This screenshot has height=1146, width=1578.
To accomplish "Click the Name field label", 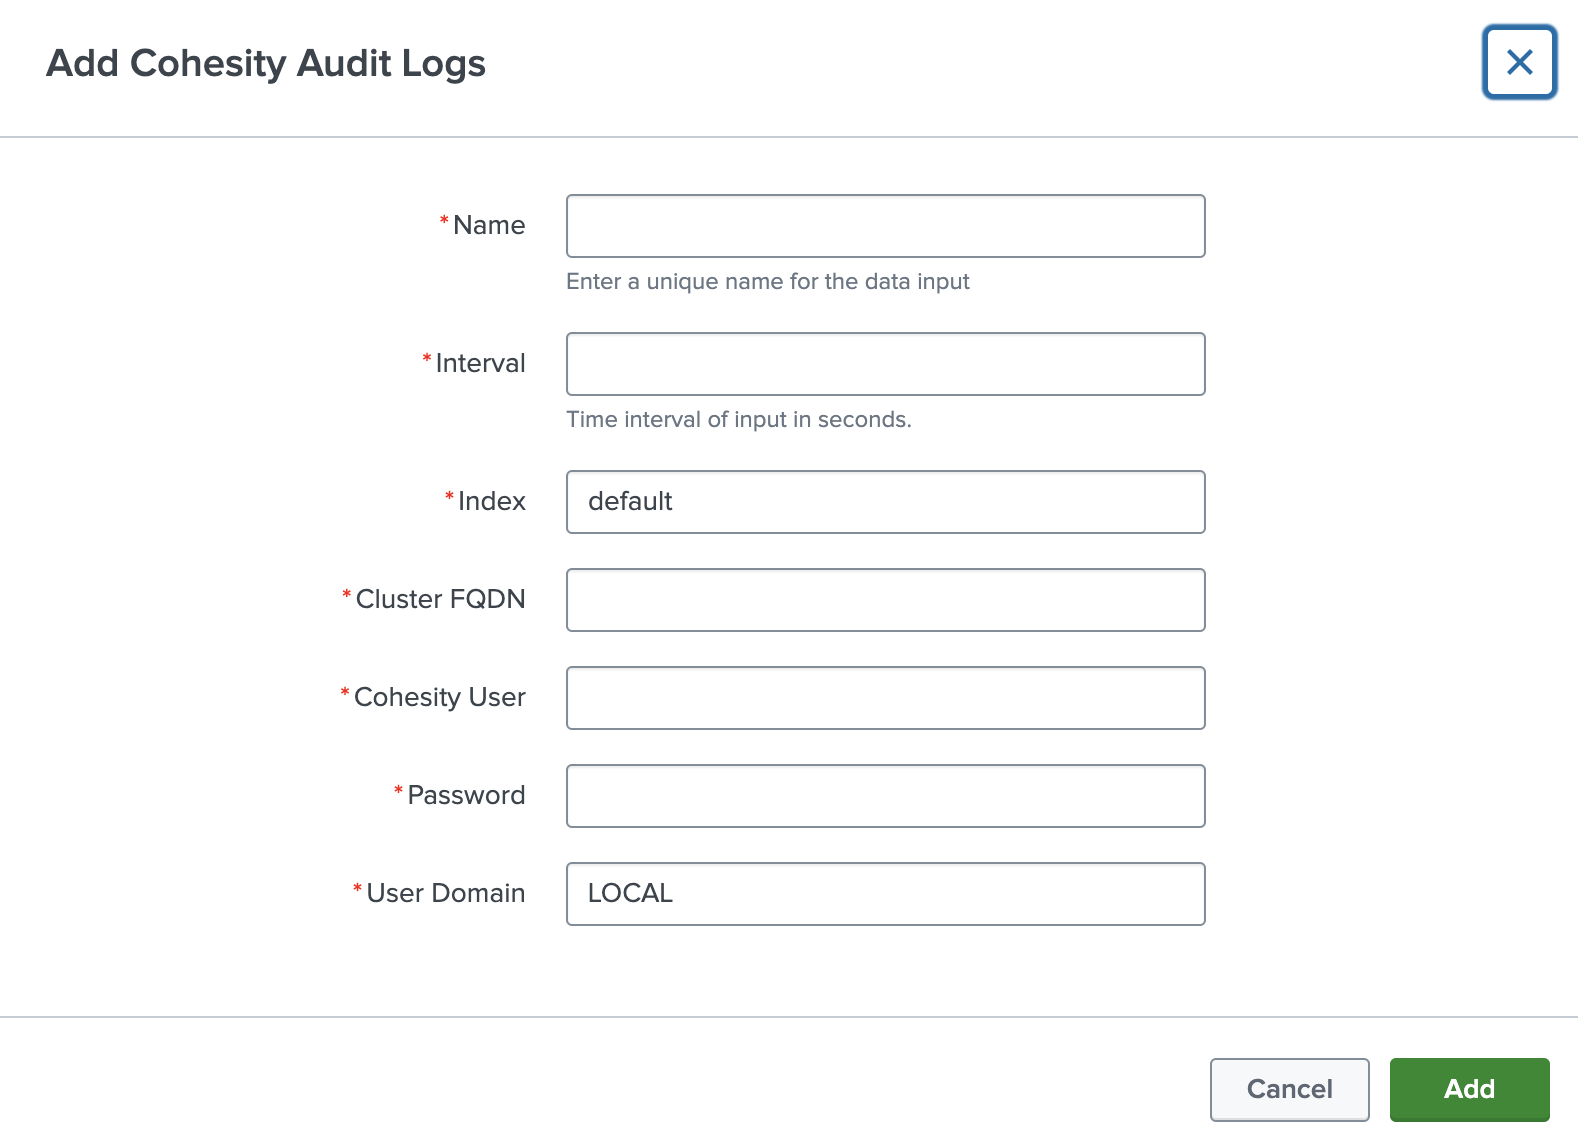I will (x=489, y=225).
